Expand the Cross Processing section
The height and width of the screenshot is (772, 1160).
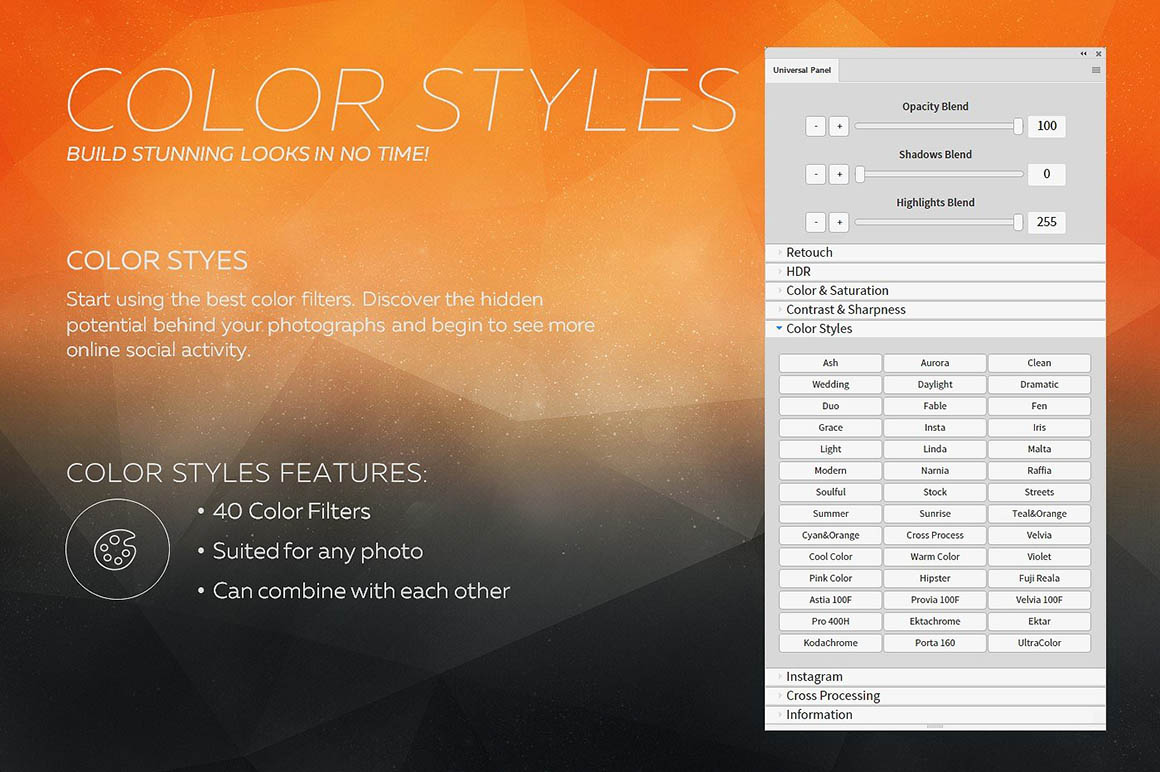tap(832, 695)
